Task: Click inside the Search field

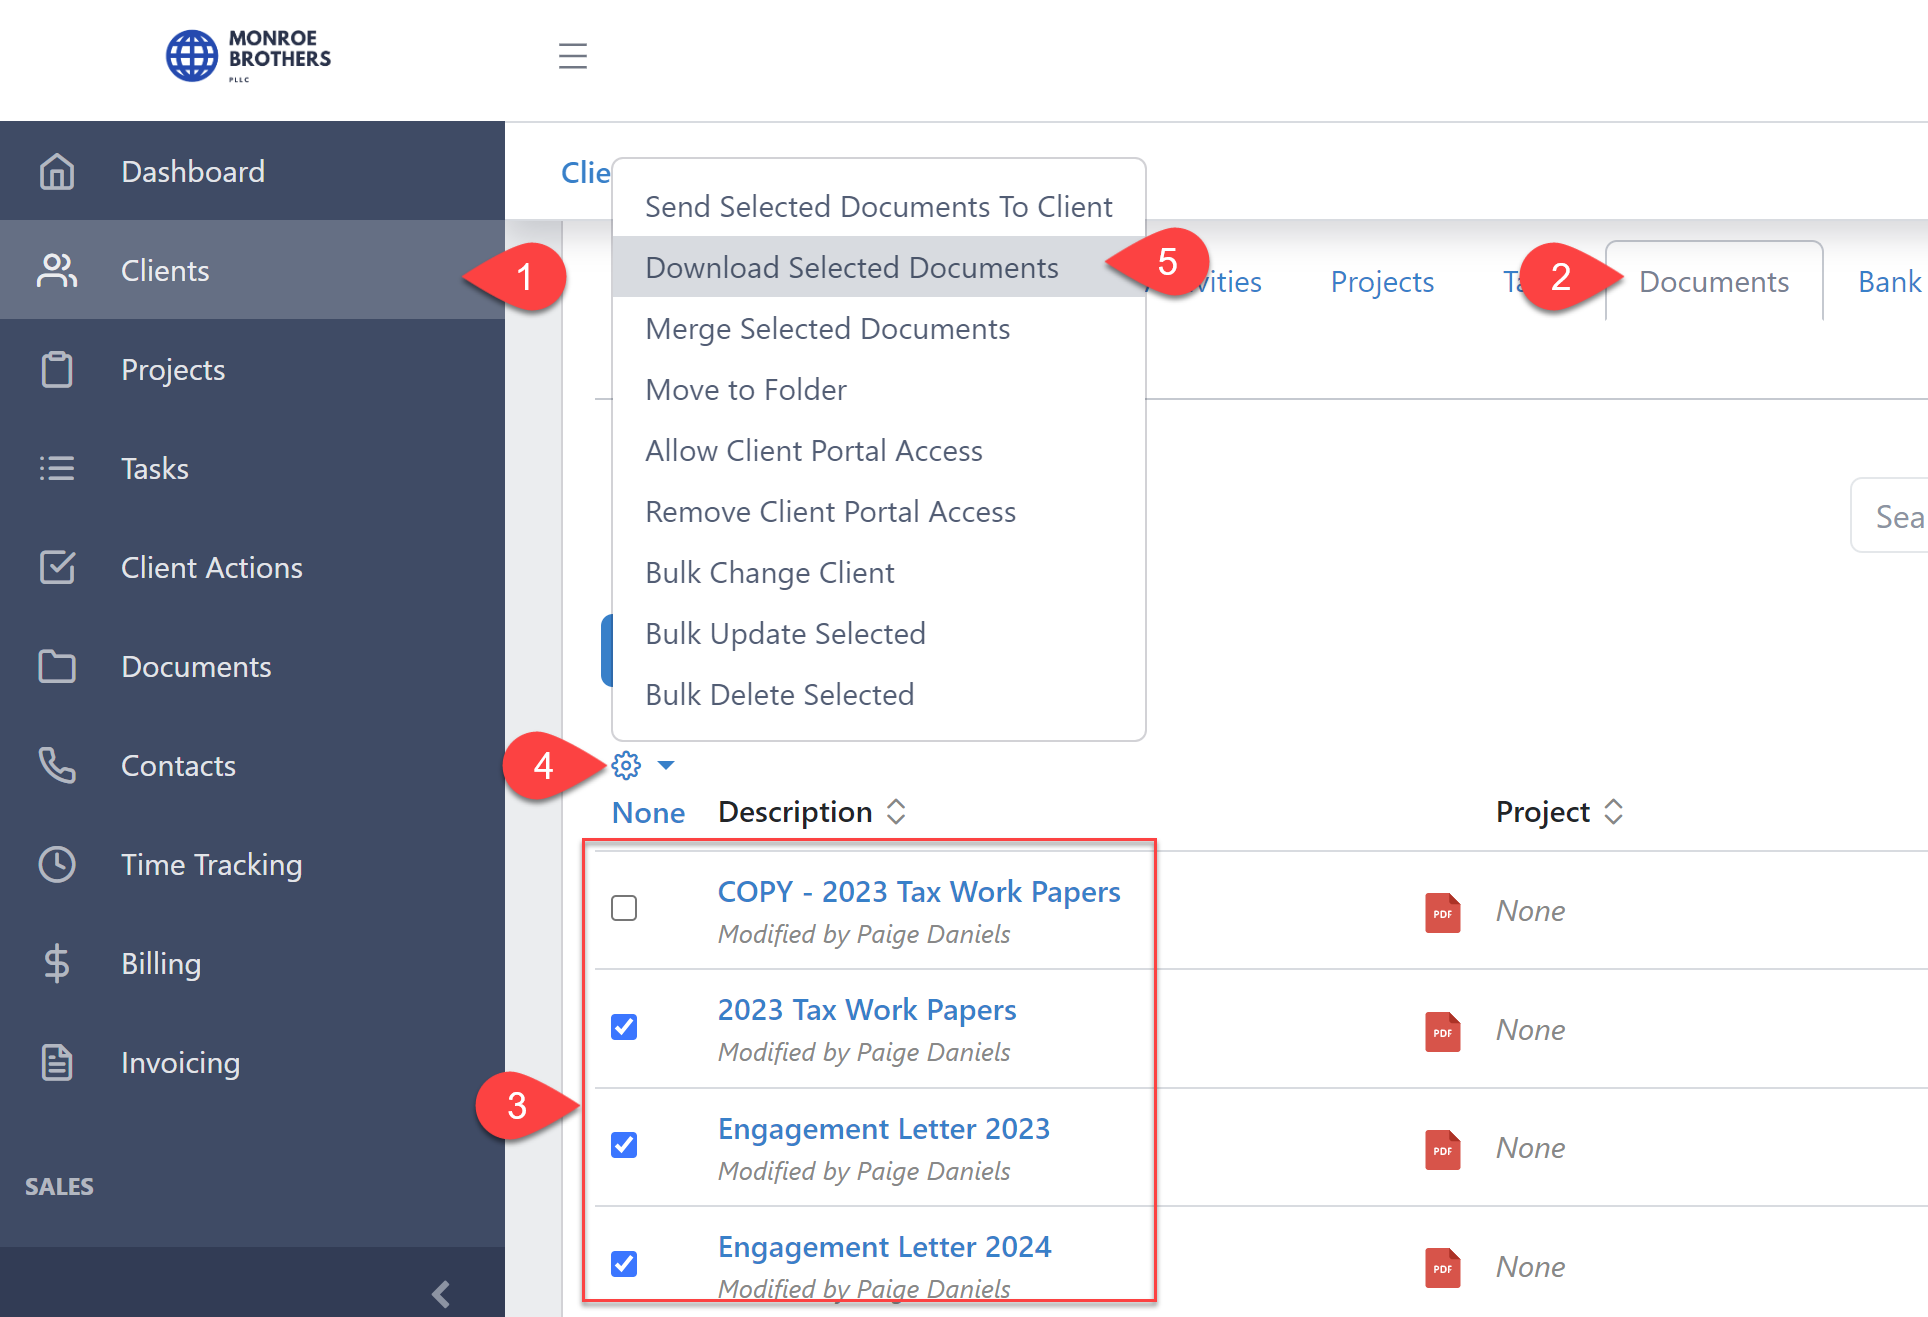Action: point(1898,516)
